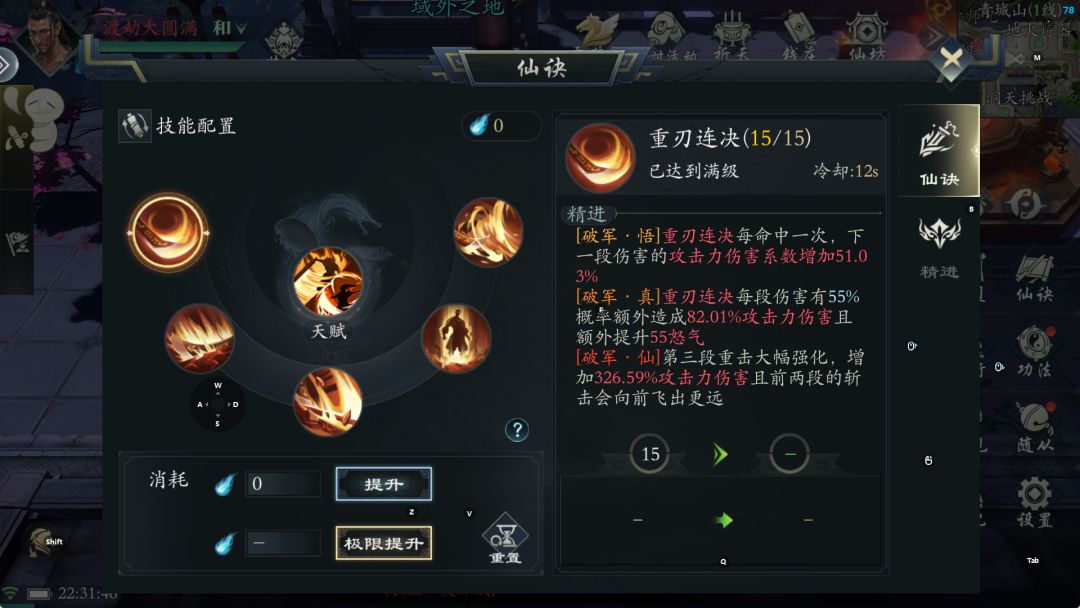Screen dimensions: 1080x608
Task: Click the 消耗 cost input field showing 0
Action: coord(283,484)
